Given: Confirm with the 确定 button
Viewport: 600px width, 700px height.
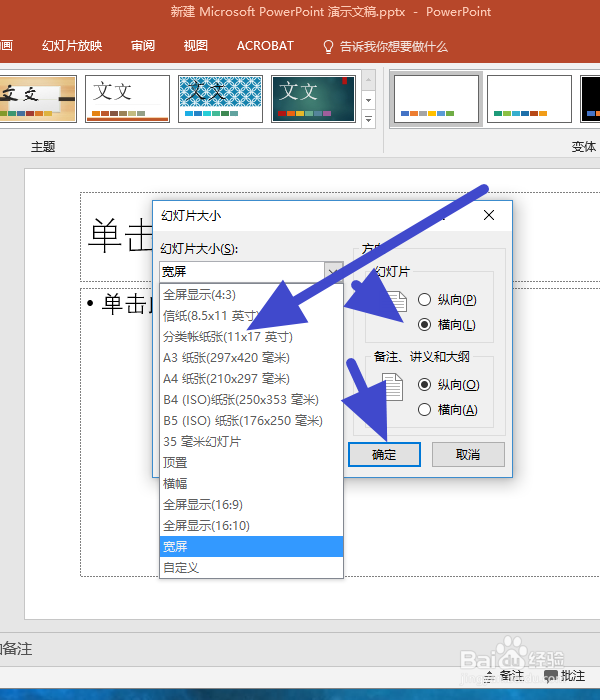Looking at the screenshot, I should click(x=384, y=454).
